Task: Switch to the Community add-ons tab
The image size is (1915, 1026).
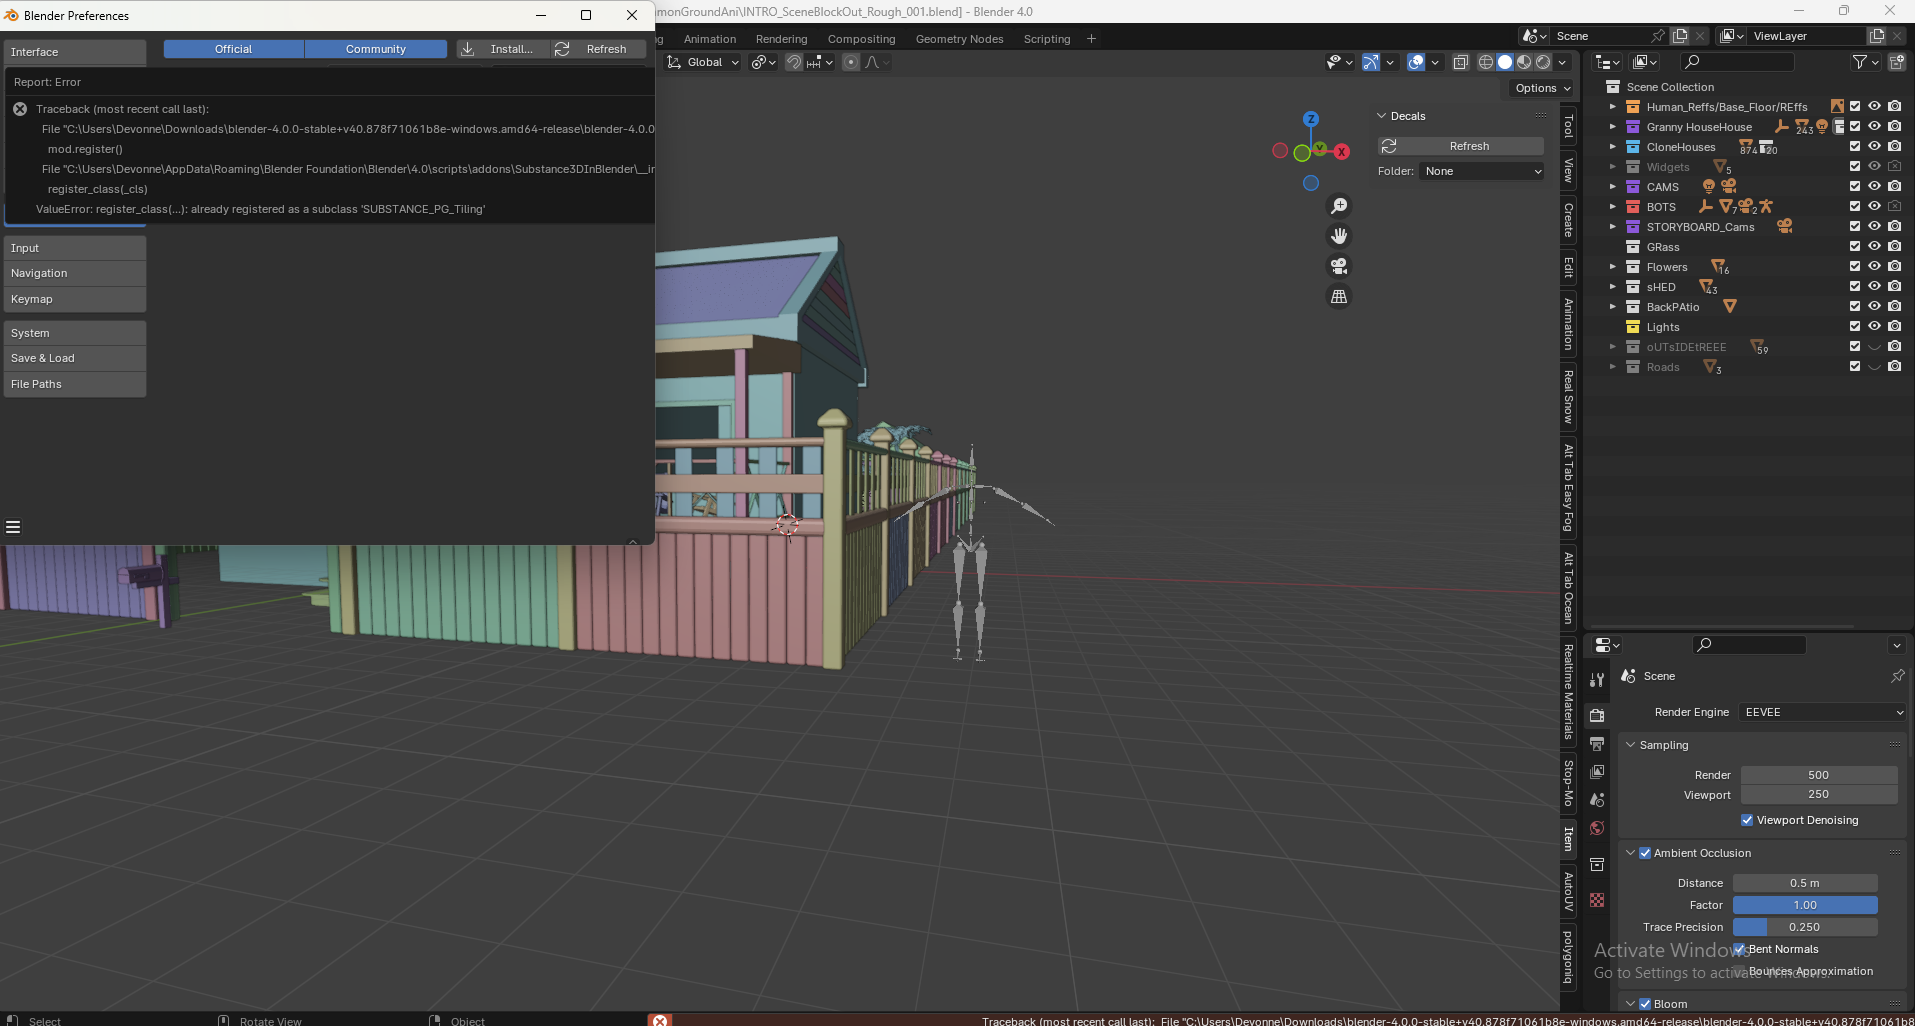Action: click(375, 48)
